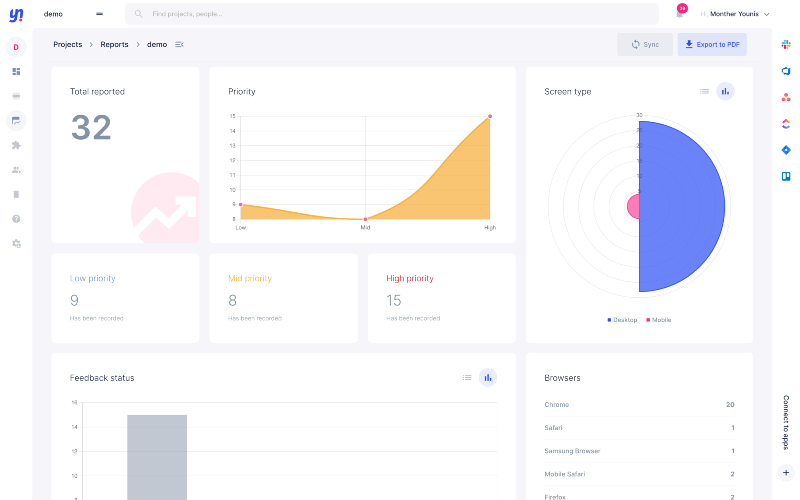Viewport: 800px width, 500px height.
Task: Click the Samsung Browser row
Action: point(639,451)
